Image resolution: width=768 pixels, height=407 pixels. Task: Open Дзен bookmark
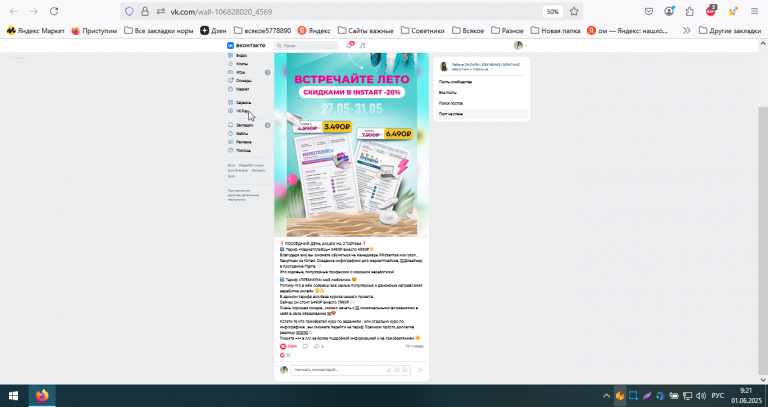[x=213, y=30]
